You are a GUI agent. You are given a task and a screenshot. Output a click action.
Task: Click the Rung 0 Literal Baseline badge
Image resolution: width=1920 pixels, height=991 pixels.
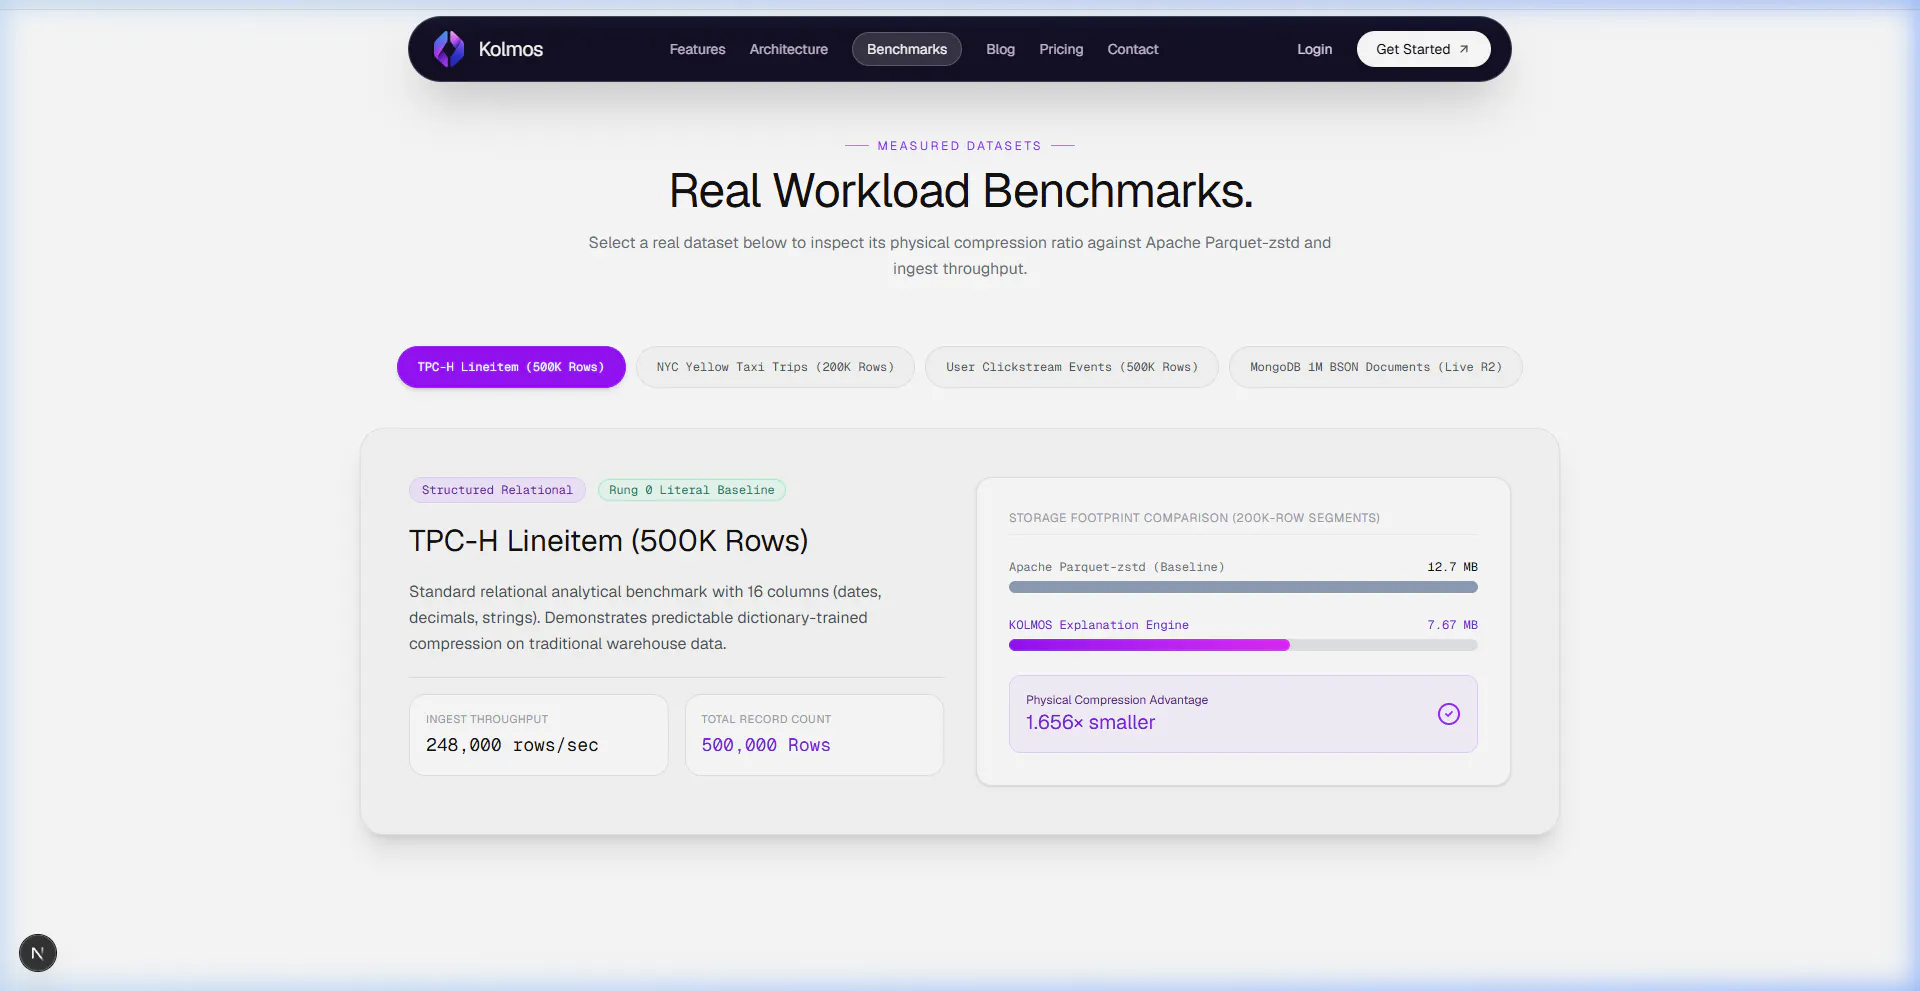691,490
